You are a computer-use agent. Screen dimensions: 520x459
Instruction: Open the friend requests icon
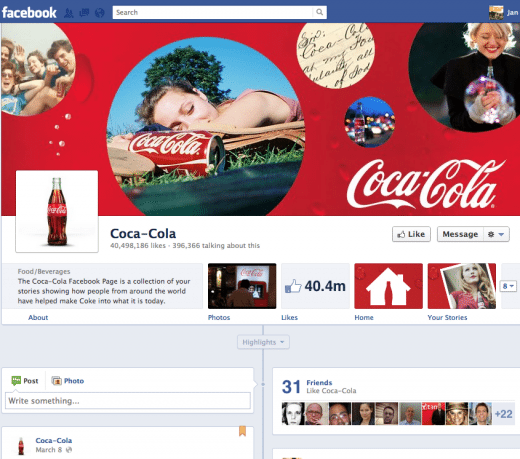(x=68, y=13)
